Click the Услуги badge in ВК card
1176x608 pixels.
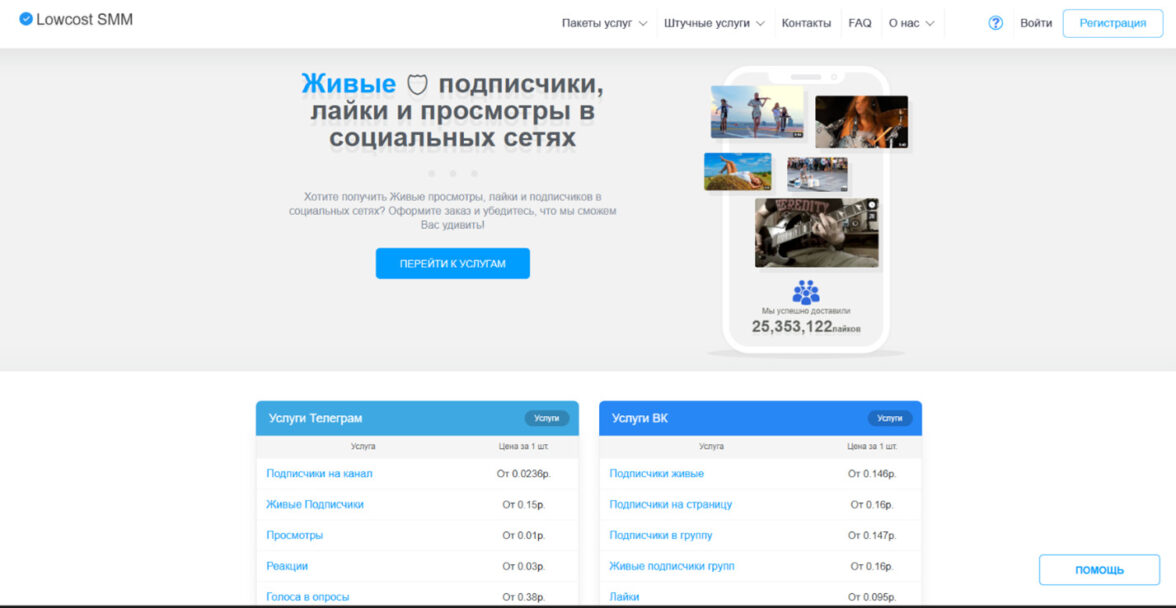[890, 418]
